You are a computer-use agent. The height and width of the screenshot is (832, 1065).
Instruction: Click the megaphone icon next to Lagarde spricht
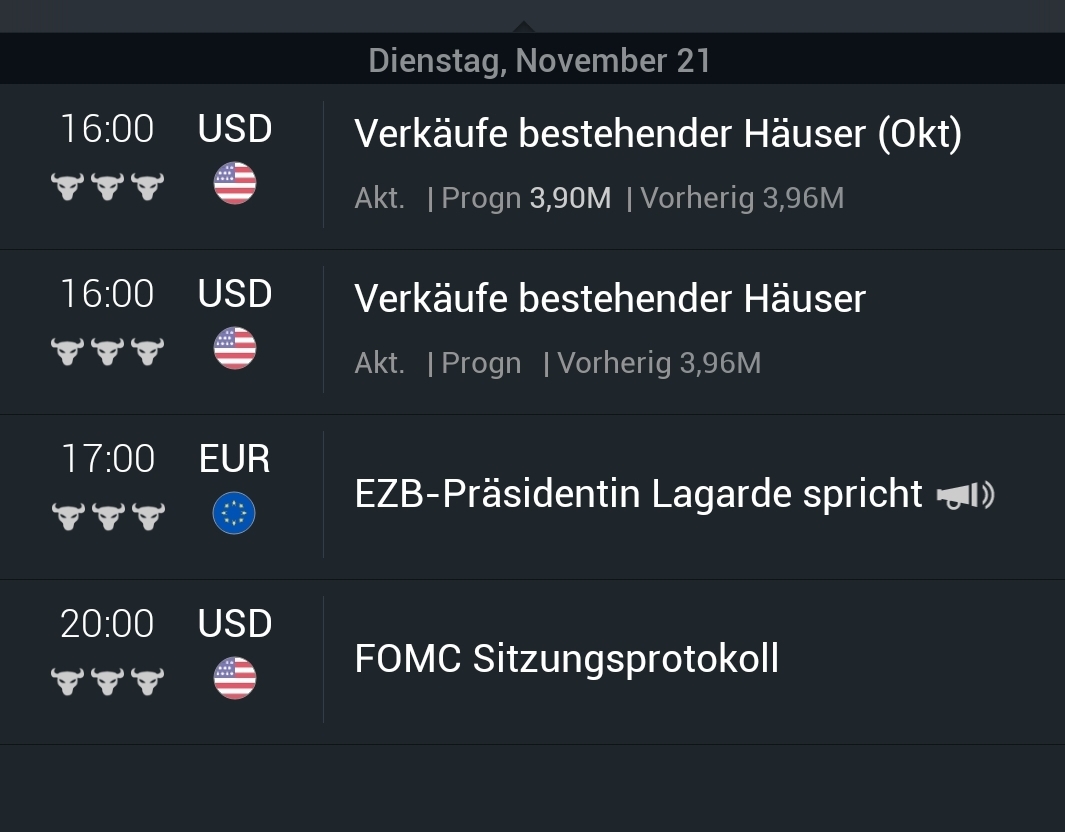click(965, 494)
